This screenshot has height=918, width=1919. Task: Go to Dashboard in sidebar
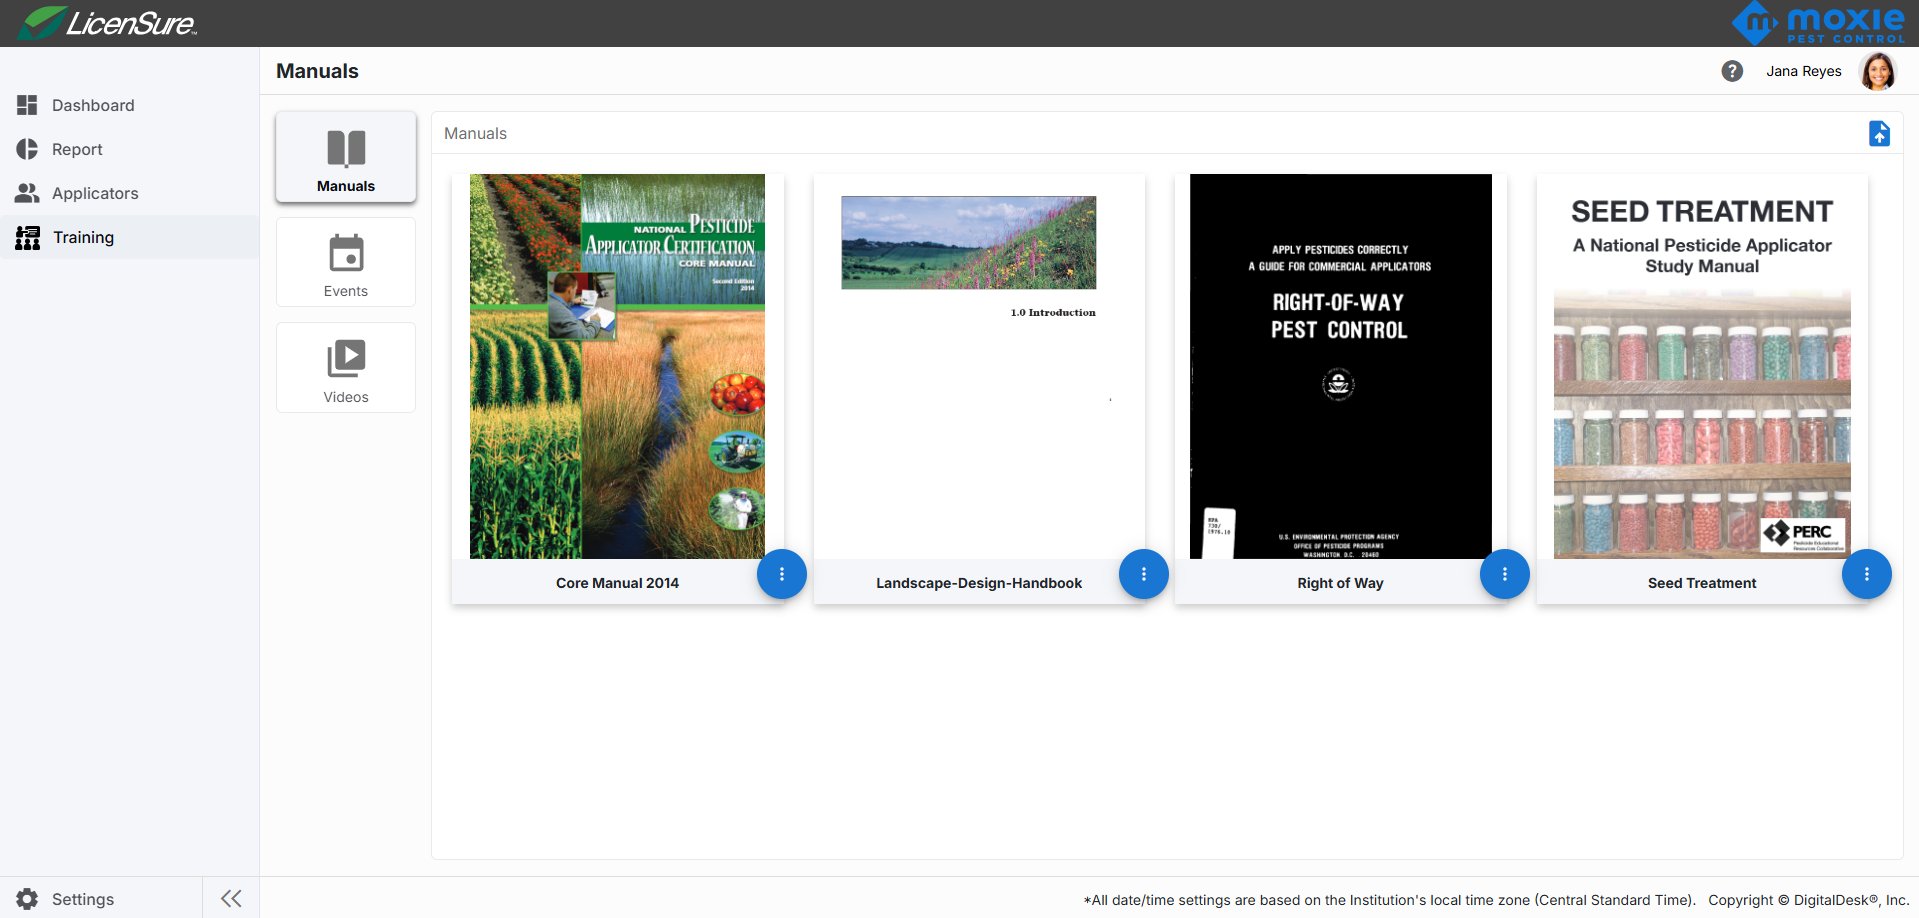[93, 105]
